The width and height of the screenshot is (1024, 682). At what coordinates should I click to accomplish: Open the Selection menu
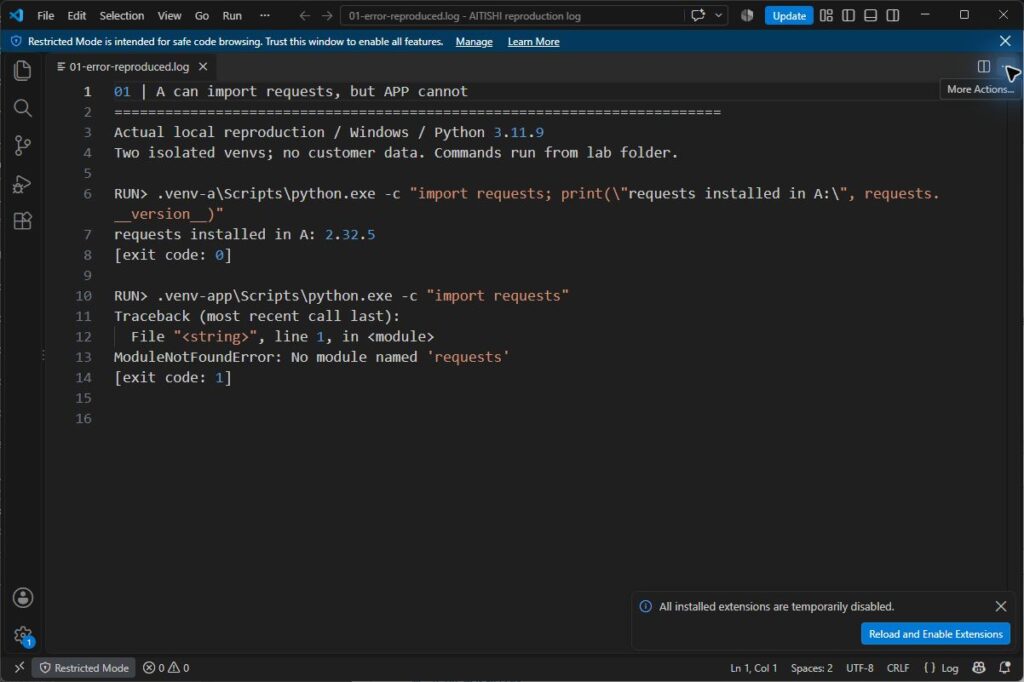tap(121, 16)
